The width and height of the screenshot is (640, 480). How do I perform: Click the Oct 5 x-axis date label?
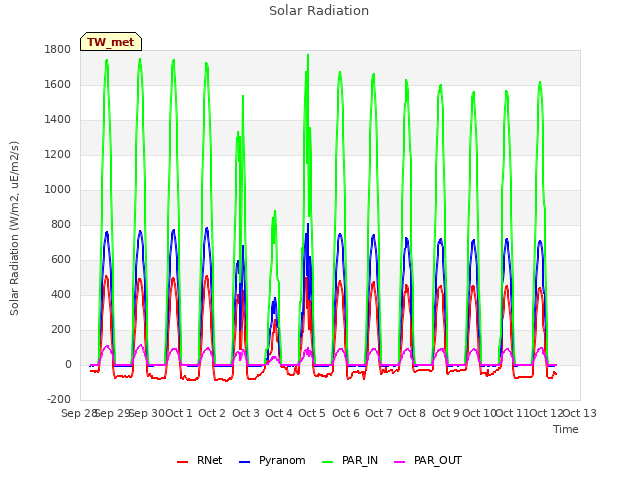(312, 413)
